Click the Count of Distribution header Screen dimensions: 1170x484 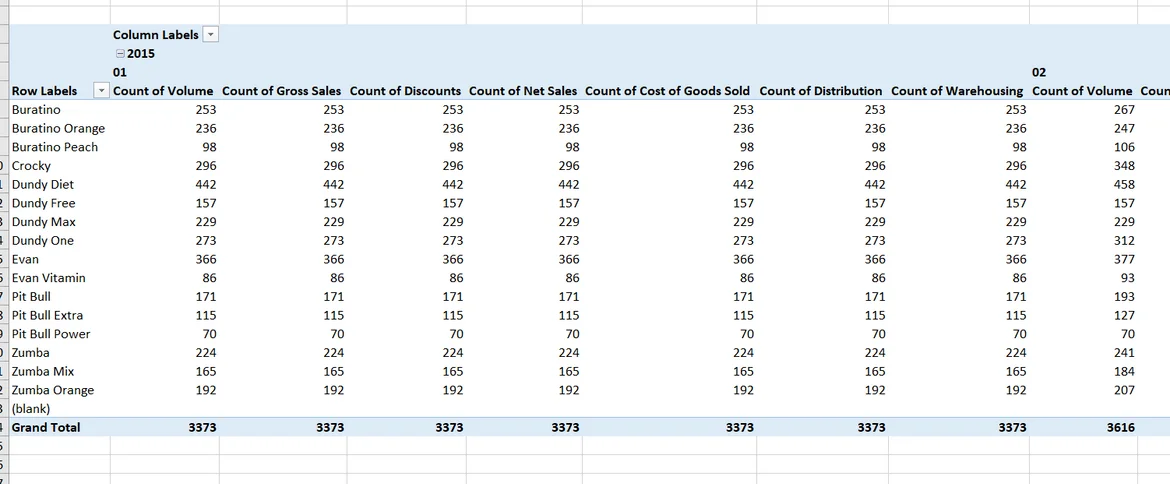point(820,91)
